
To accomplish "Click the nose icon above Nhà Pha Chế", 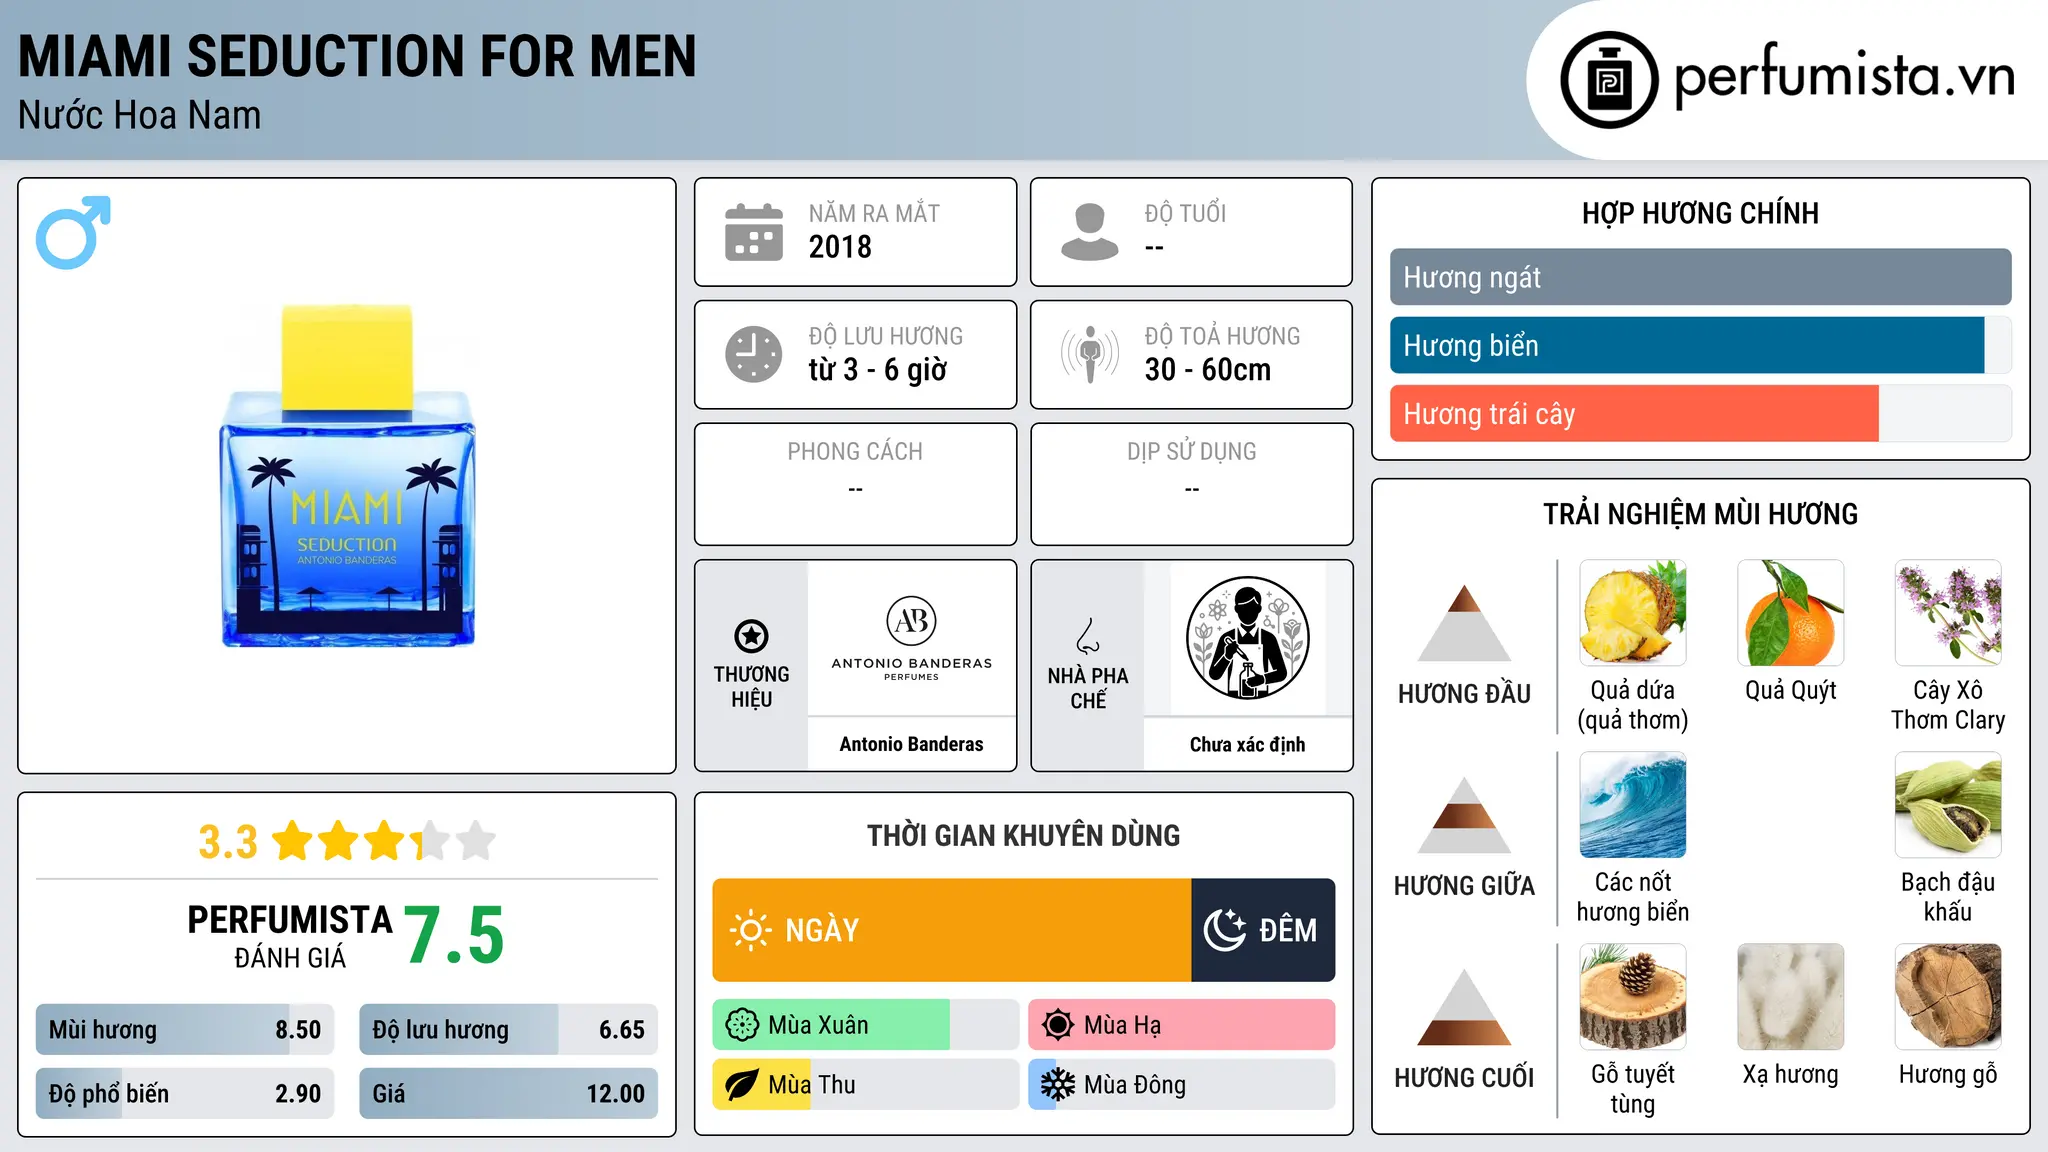I will tap(1088, 636).
